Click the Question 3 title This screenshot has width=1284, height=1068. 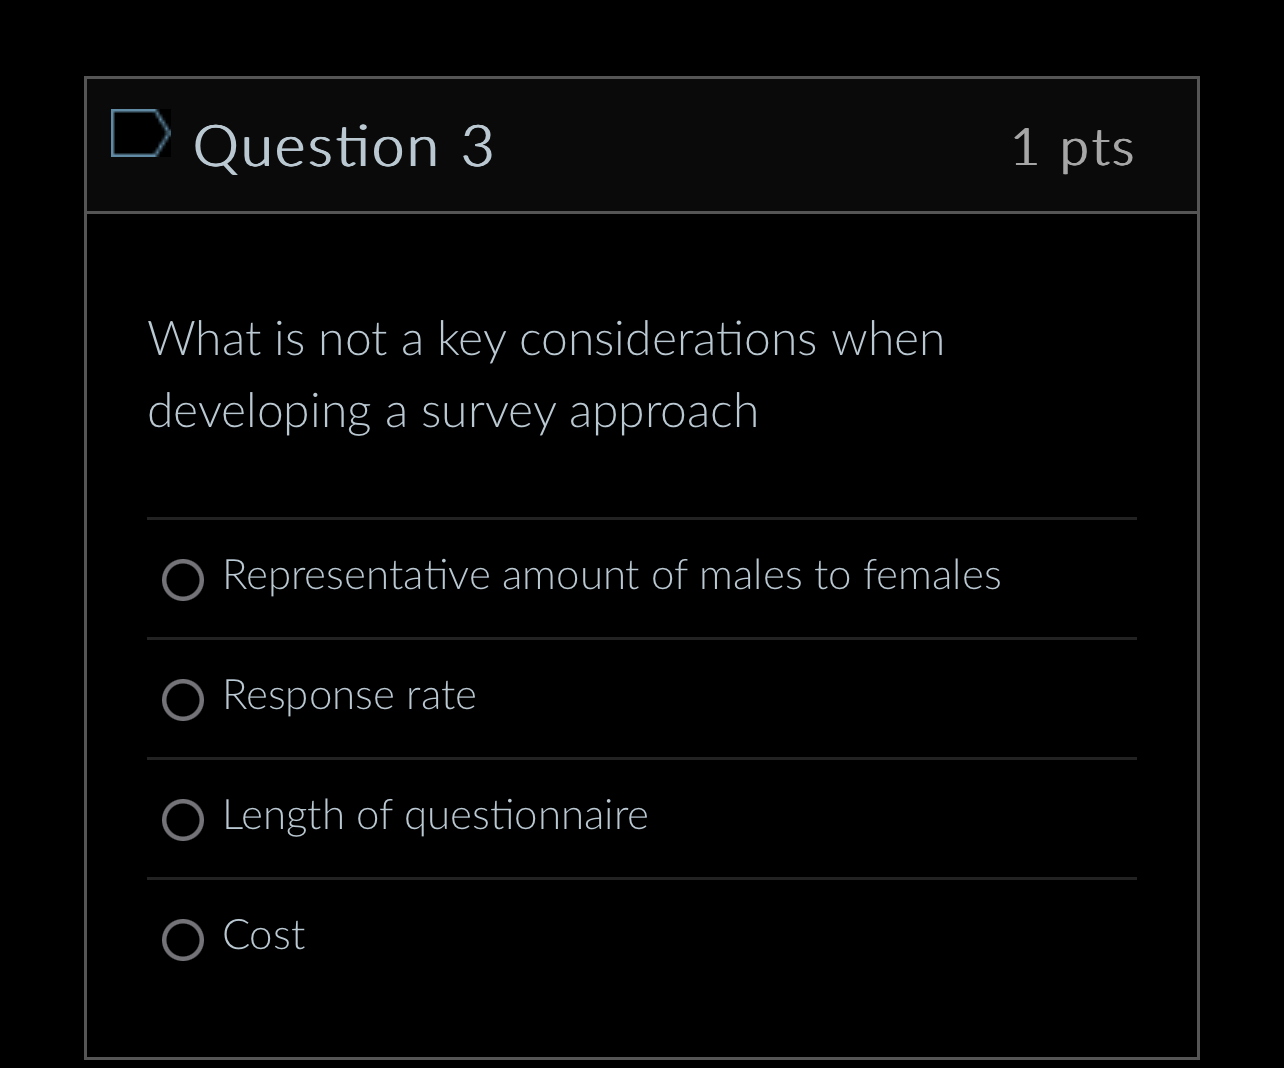tap(344, 146)
